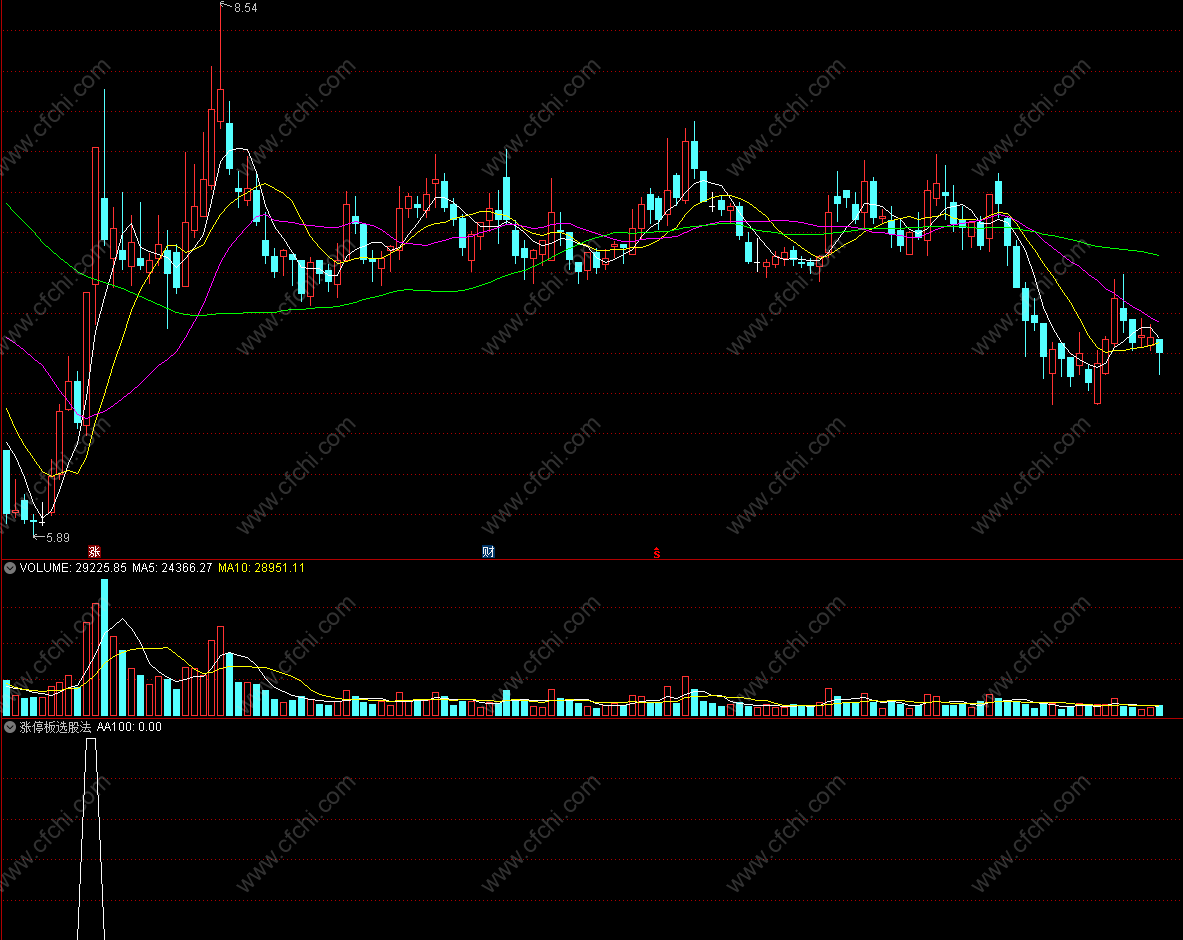Image resolution: width=1183 pixels, height=940 pixels.
Task: Click the VOLUME: 29225.85 label
Action: [73, 568]
